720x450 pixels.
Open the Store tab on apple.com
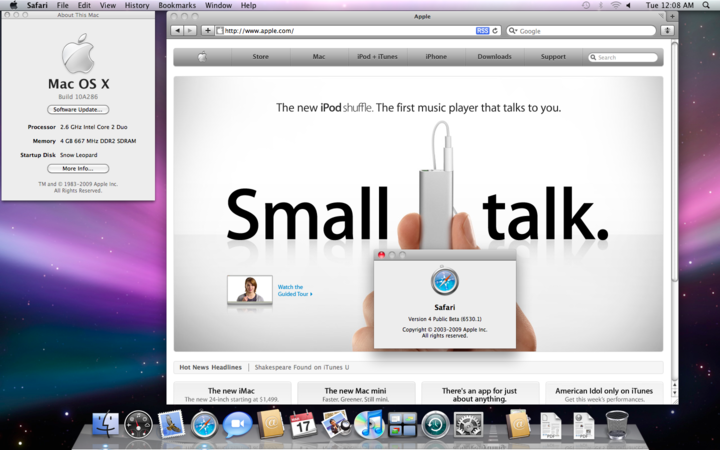pos(260,57)
